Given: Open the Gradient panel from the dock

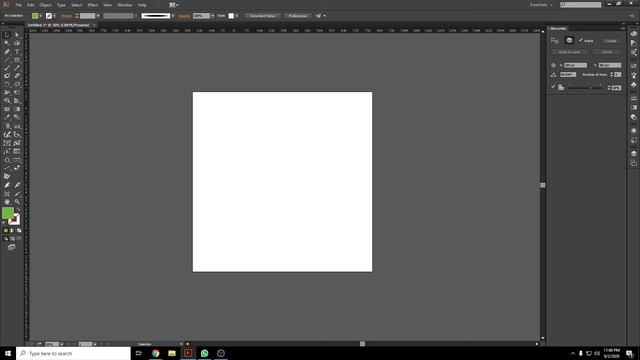Looking at the screenshot, I should (x=633, y=107).
